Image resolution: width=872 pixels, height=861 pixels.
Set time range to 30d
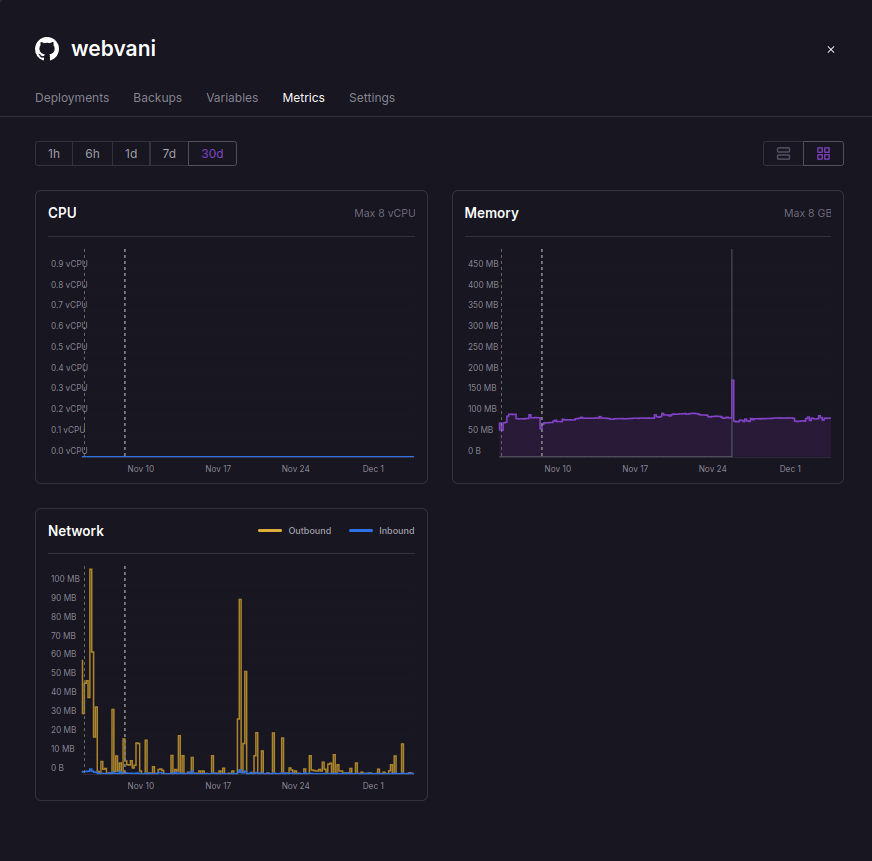pos(212,154)
